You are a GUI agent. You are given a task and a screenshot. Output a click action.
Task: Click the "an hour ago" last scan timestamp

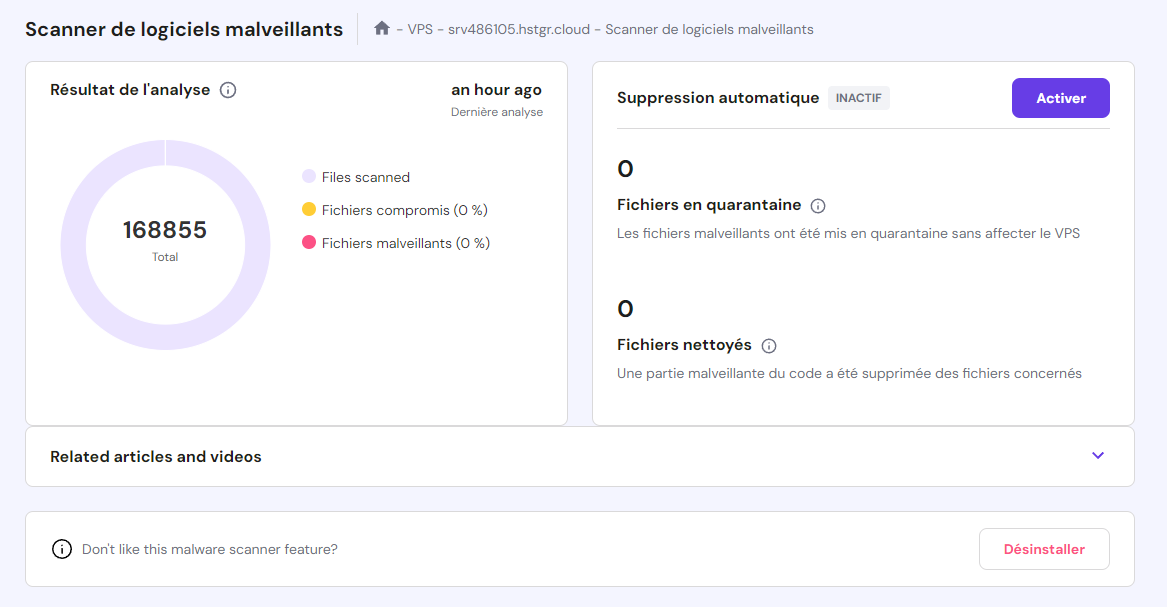tap(496, 89)
